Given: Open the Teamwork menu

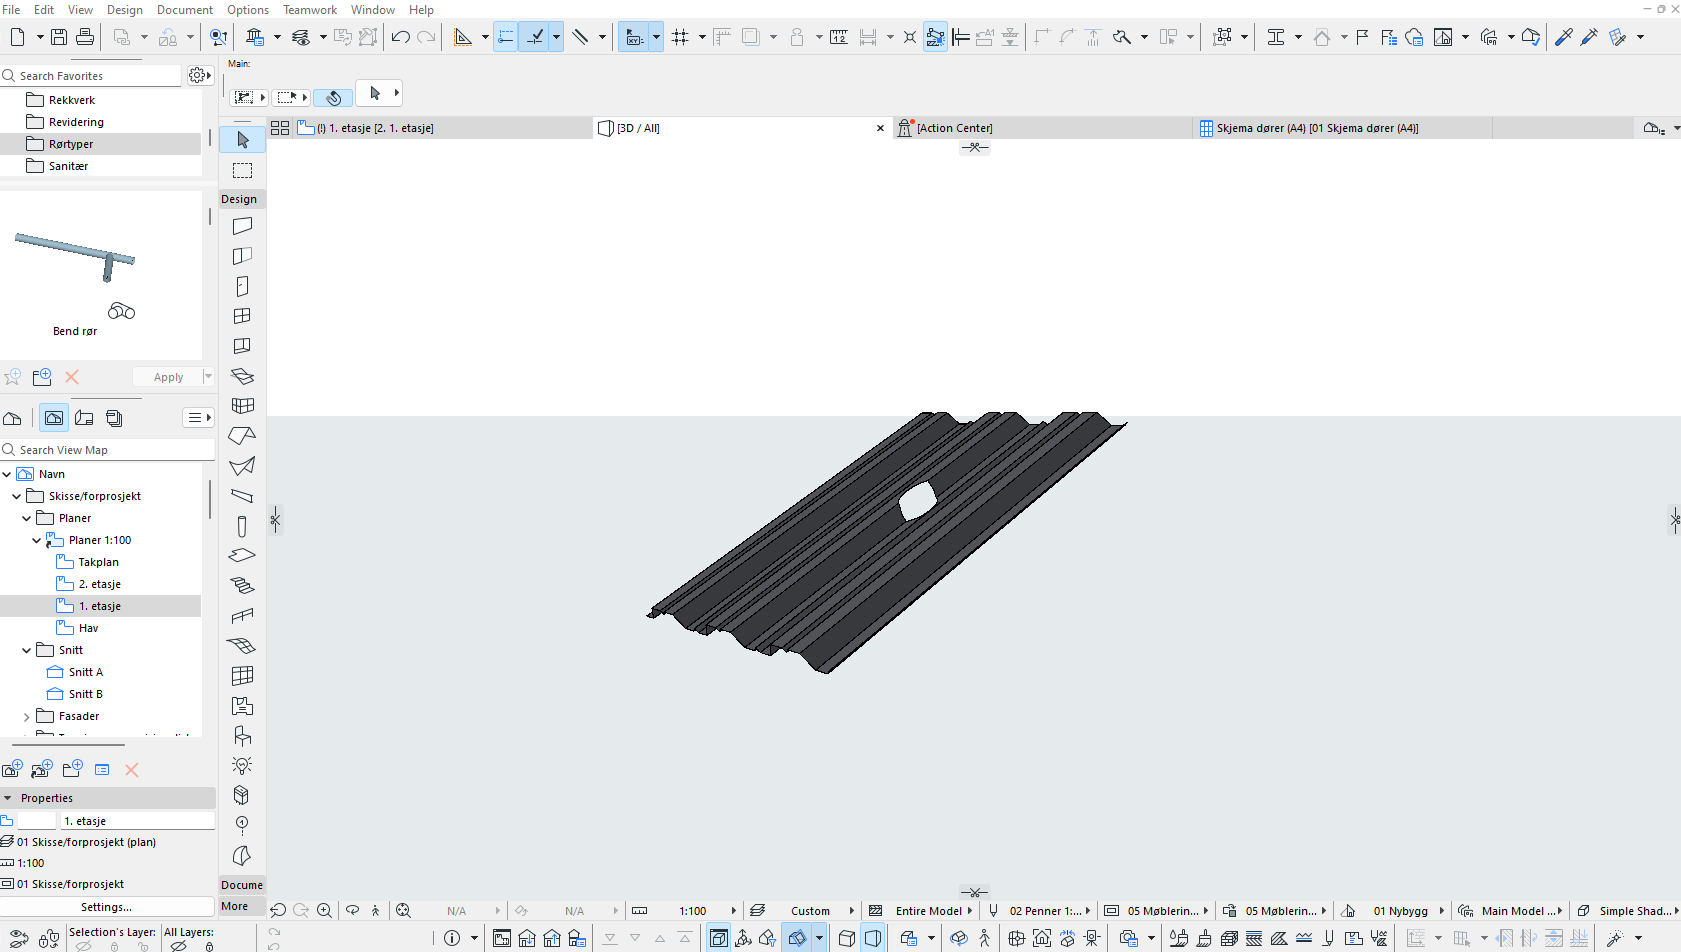Looking at the screenshot, I should click(309, 10).
